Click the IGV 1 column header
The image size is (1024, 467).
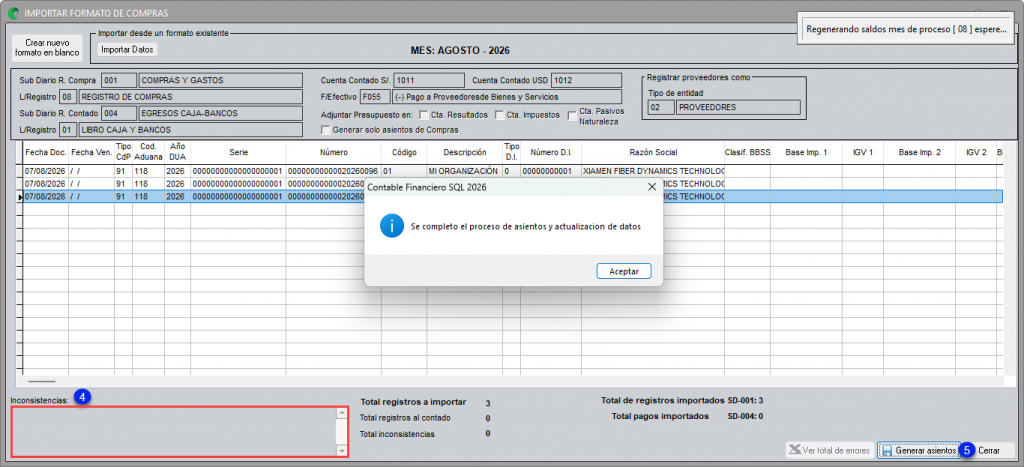click(x=863, y=152)
